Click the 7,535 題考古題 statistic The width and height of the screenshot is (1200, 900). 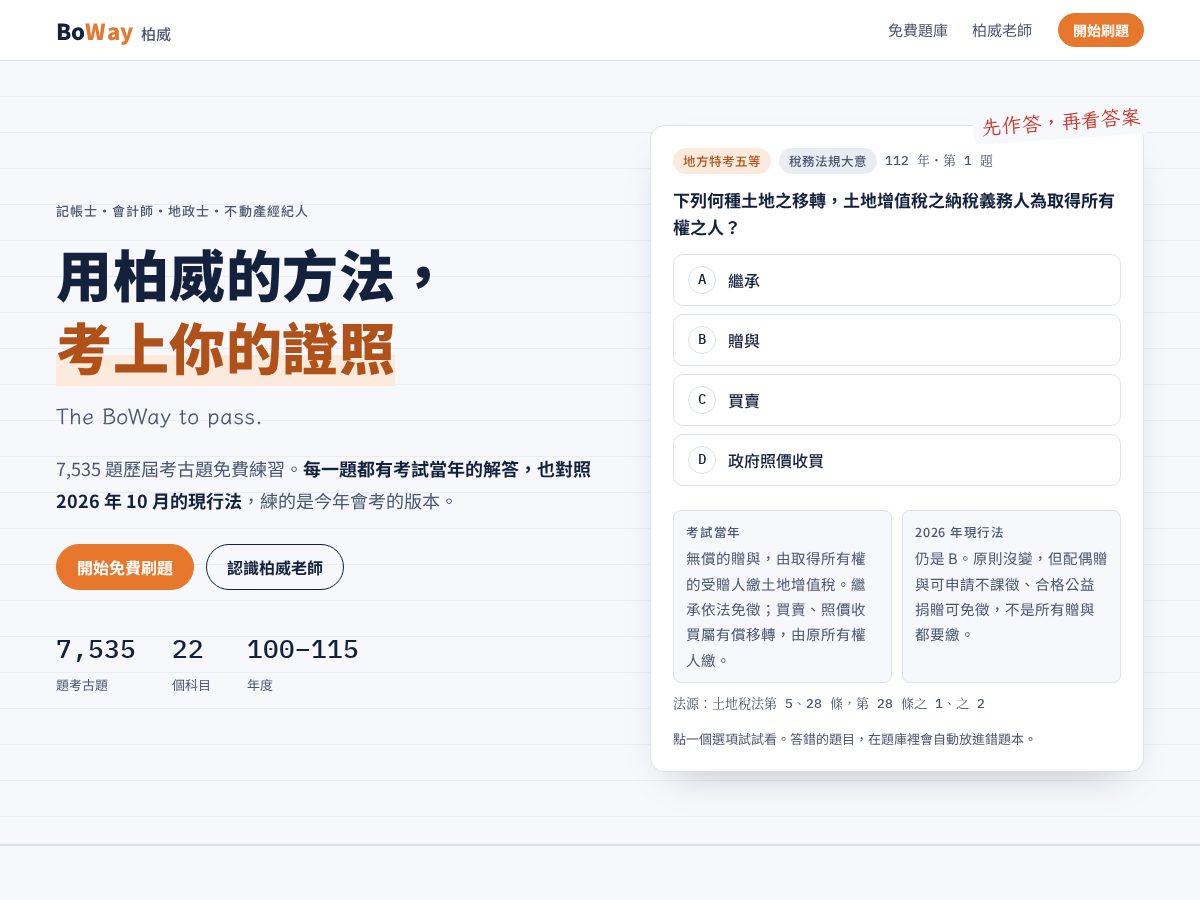point(96,664)
